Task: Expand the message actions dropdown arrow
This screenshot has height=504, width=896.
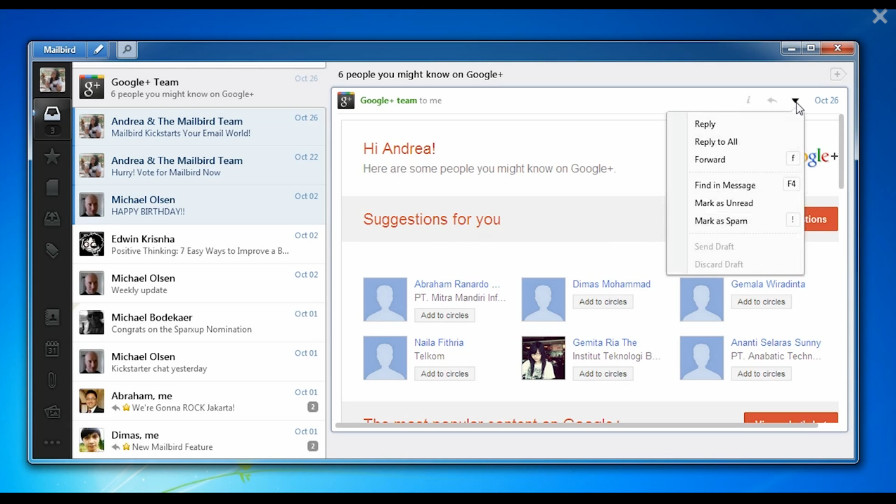Action: [x=796, y=101]
